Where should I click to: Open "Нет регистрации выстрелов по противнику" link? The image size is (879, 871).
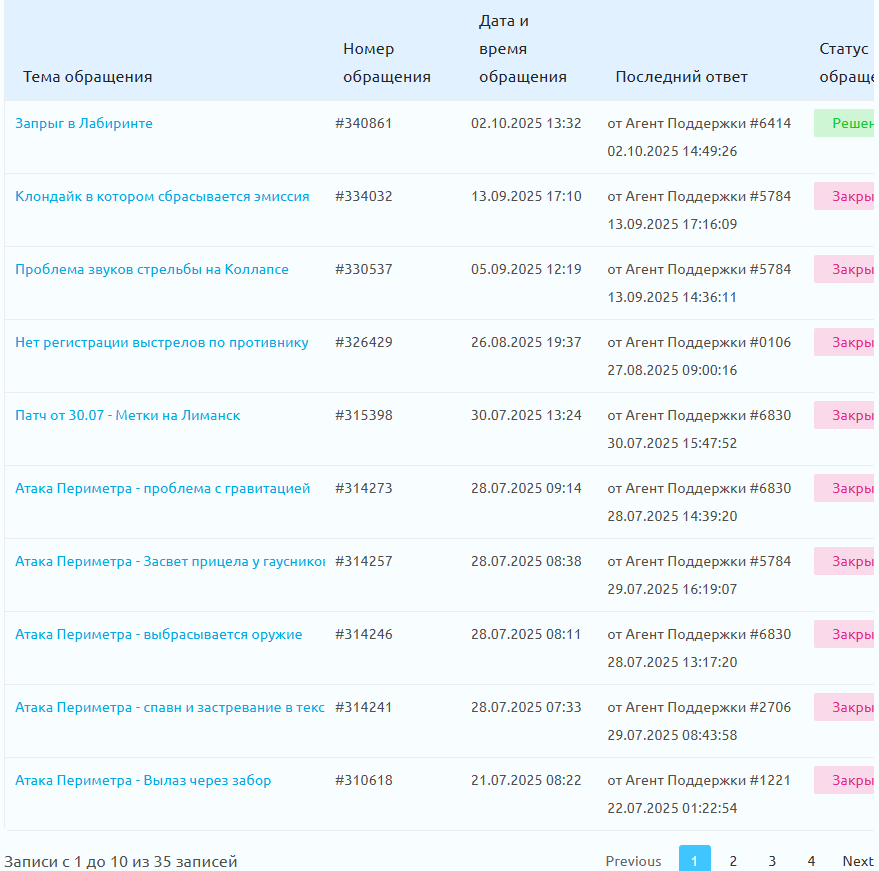click(162, 342)
